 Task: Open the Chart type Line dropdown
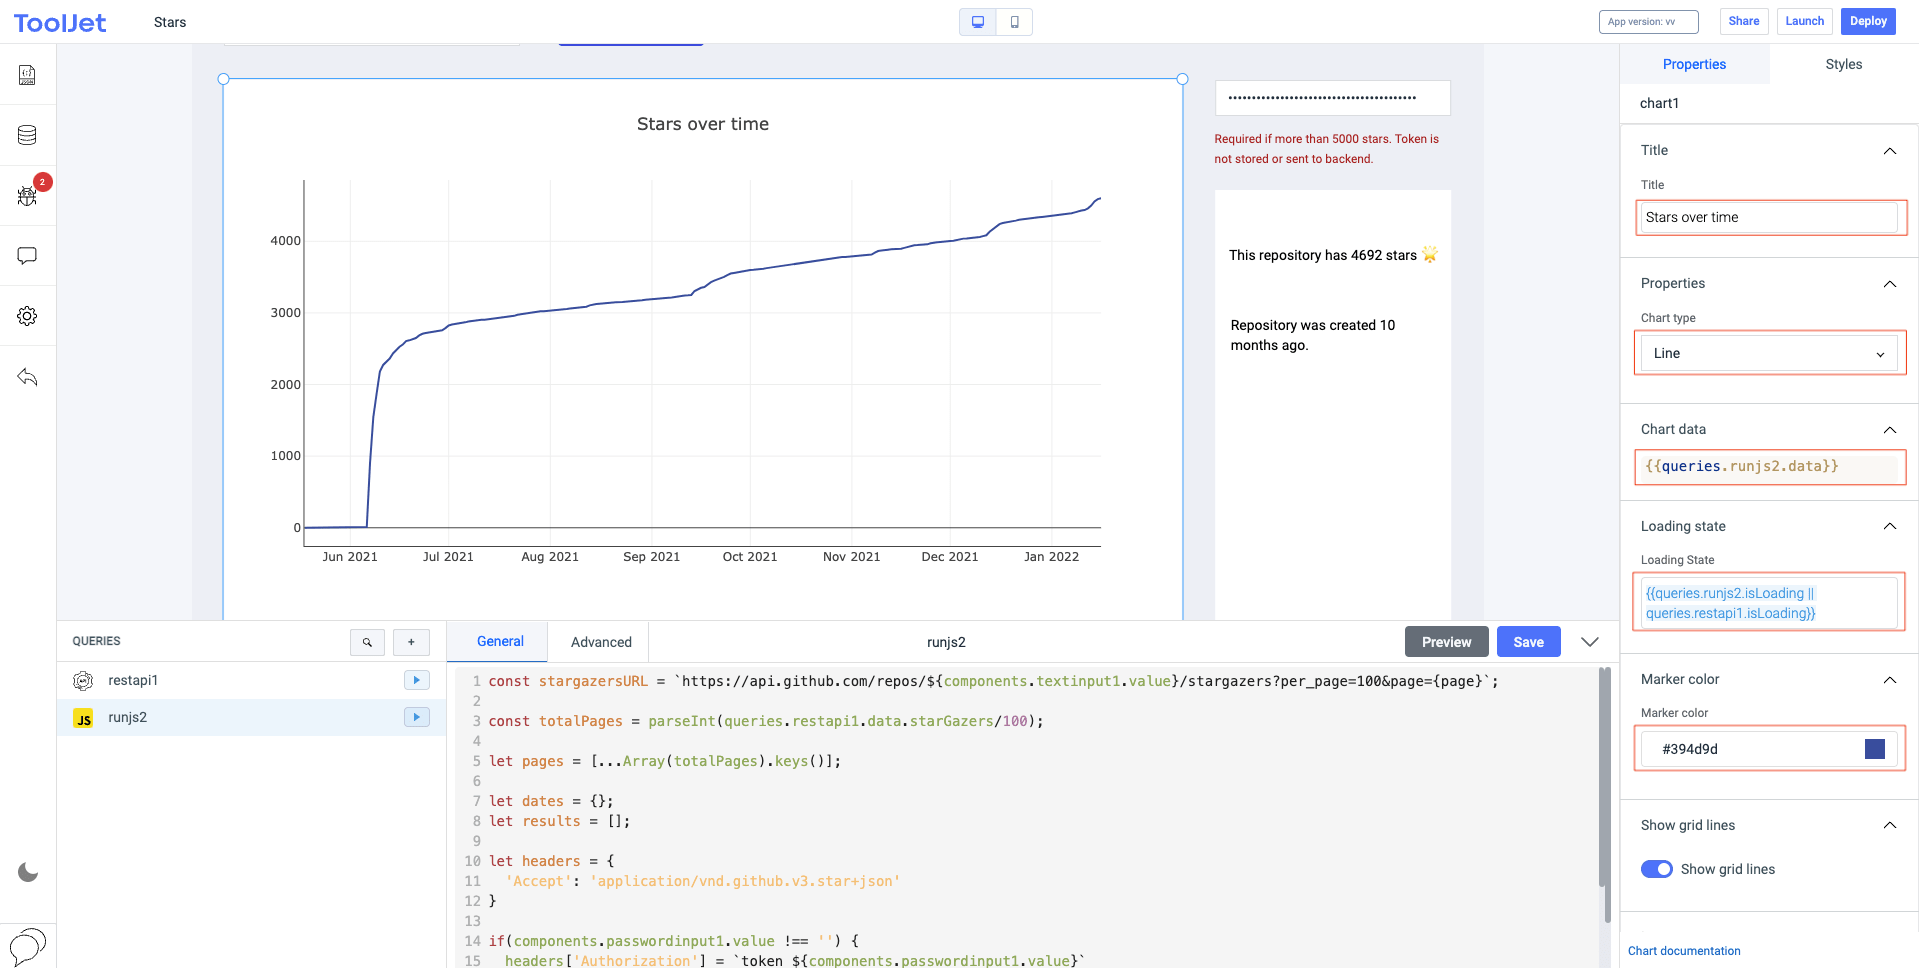[1768, 353]
